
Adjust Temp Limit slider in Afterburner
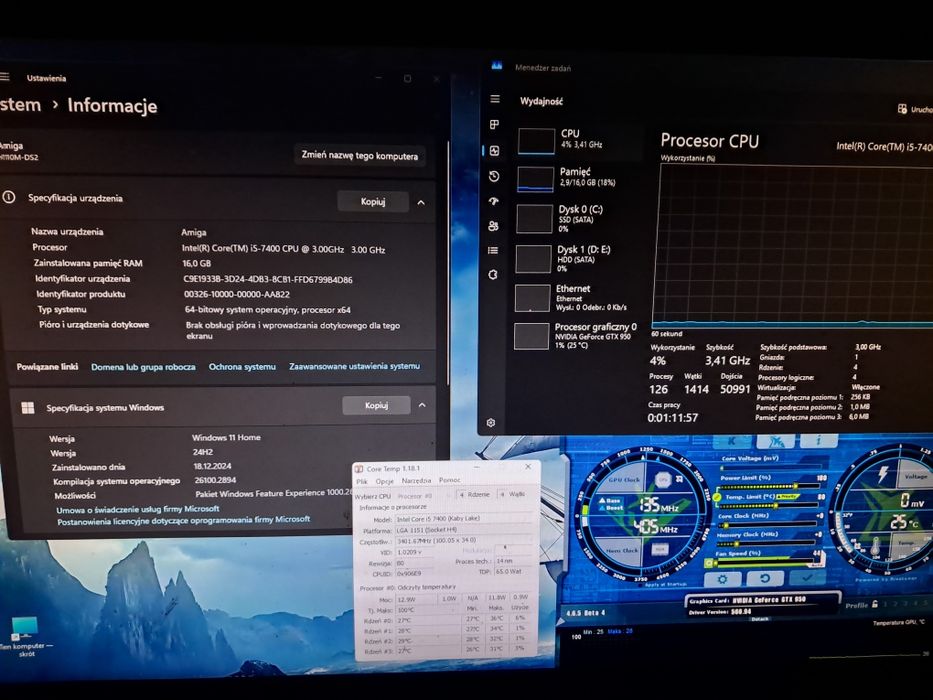click(768, 505)
